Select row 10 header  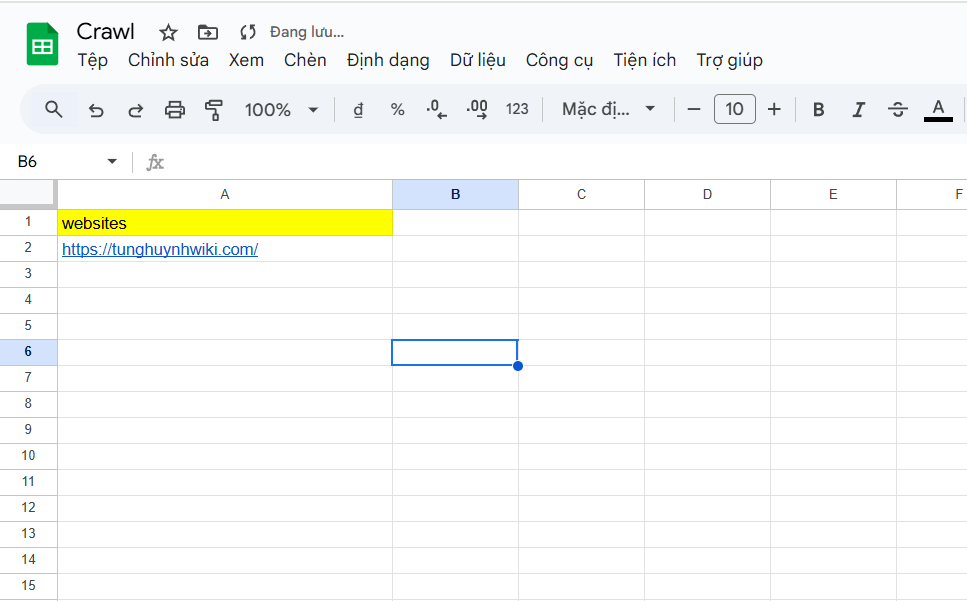(28, 456)
